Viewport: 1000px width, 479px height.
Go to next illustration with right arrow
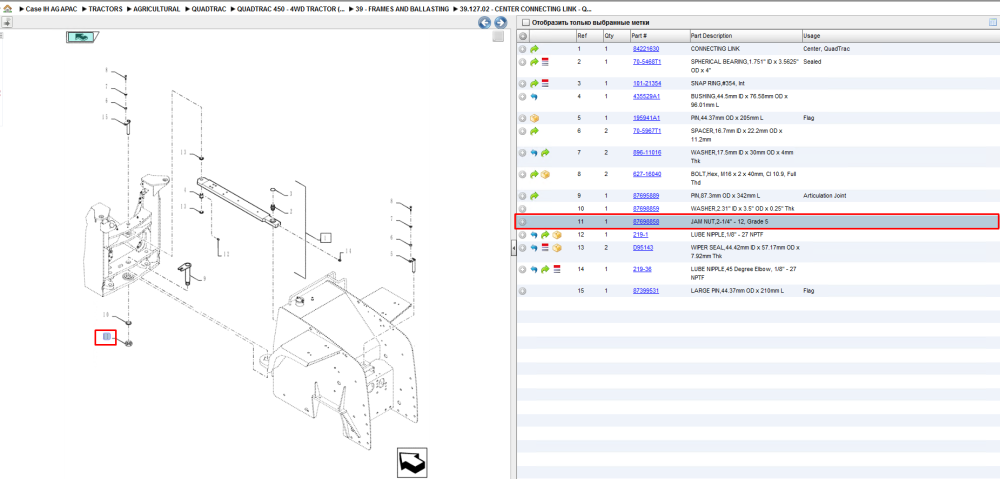pyautogui.click(x=501, y=23)
